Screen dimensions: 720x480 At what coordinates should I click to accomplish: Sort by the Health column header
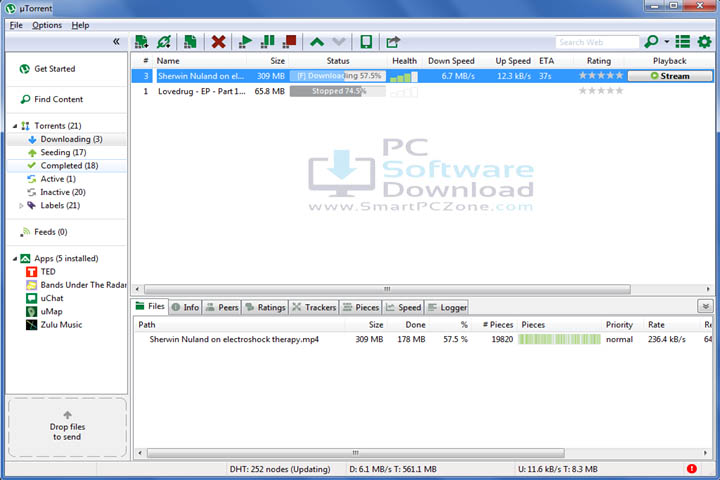pyautogui.click(x=404, y=61)
